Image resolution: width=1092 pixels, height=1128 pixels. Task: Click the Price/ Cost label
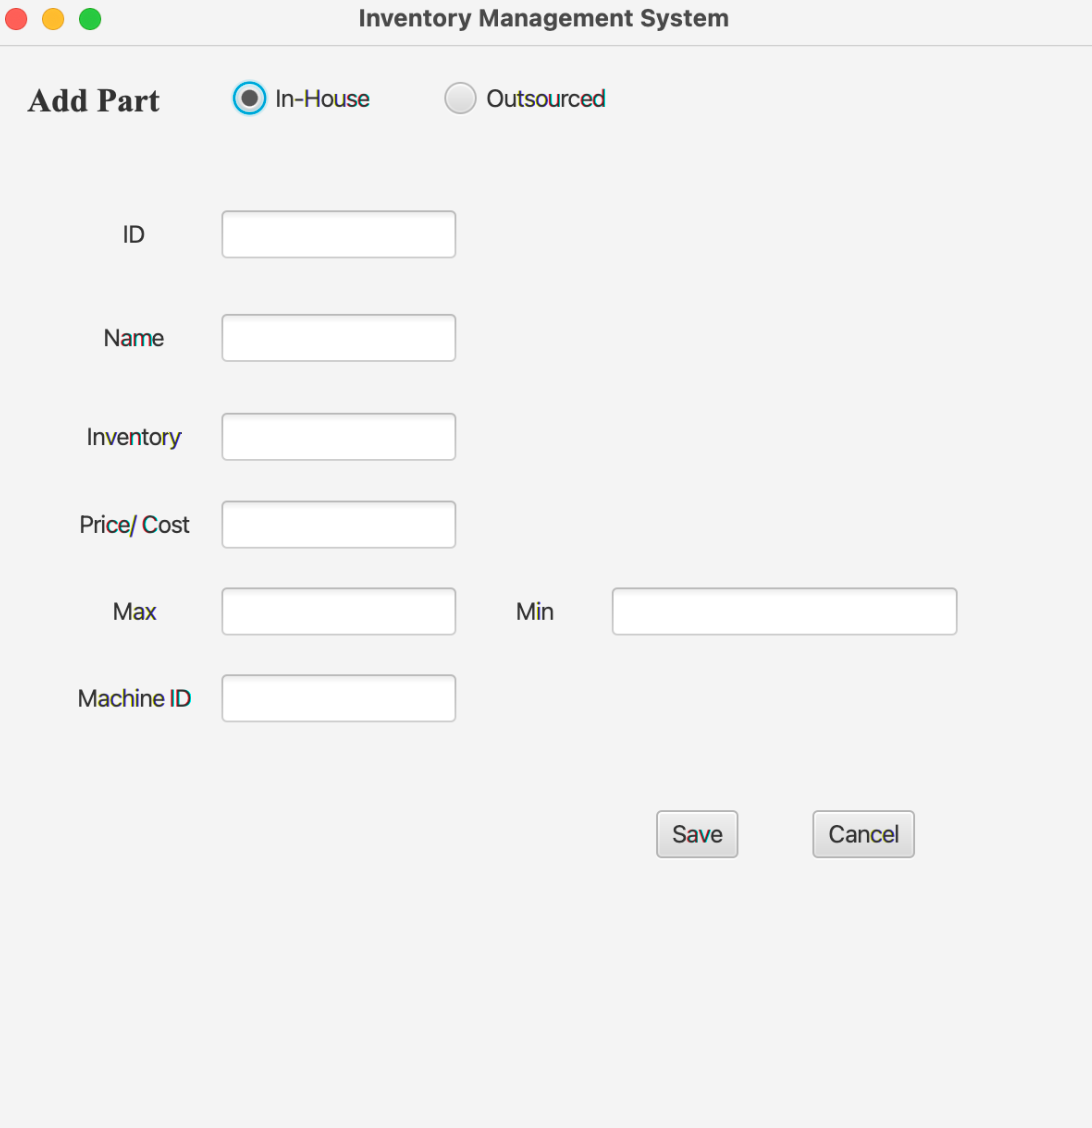(x=135, y=525)
